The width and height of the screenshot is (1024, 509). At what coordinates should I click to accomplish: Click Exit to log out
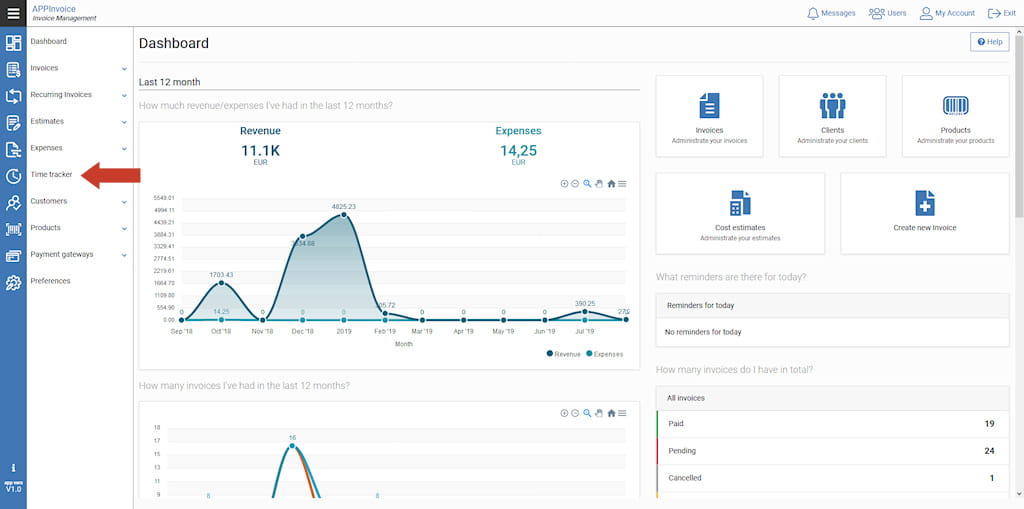pos(1002,13)
